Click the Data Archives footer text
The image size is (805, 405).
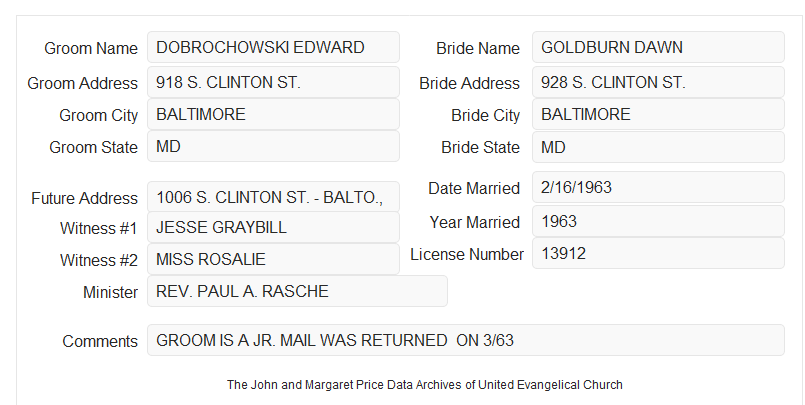(425, 385)
